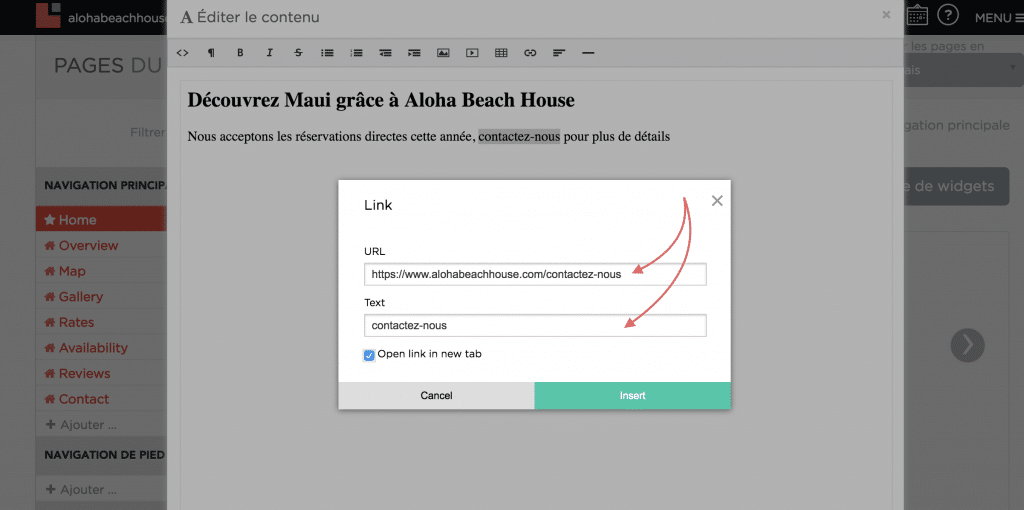This screenshot has width=1024, height=510.
Task: Select the Reviews page
Action: pos(101,373)
